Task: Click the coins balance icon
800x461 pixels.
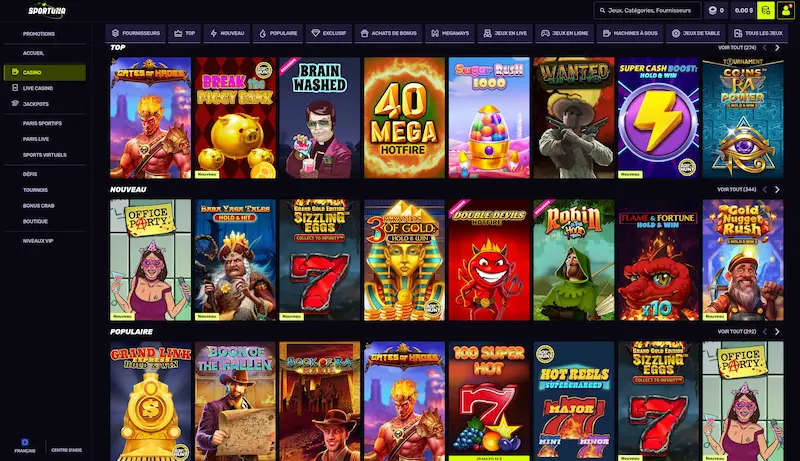Action: click(713, 10)
